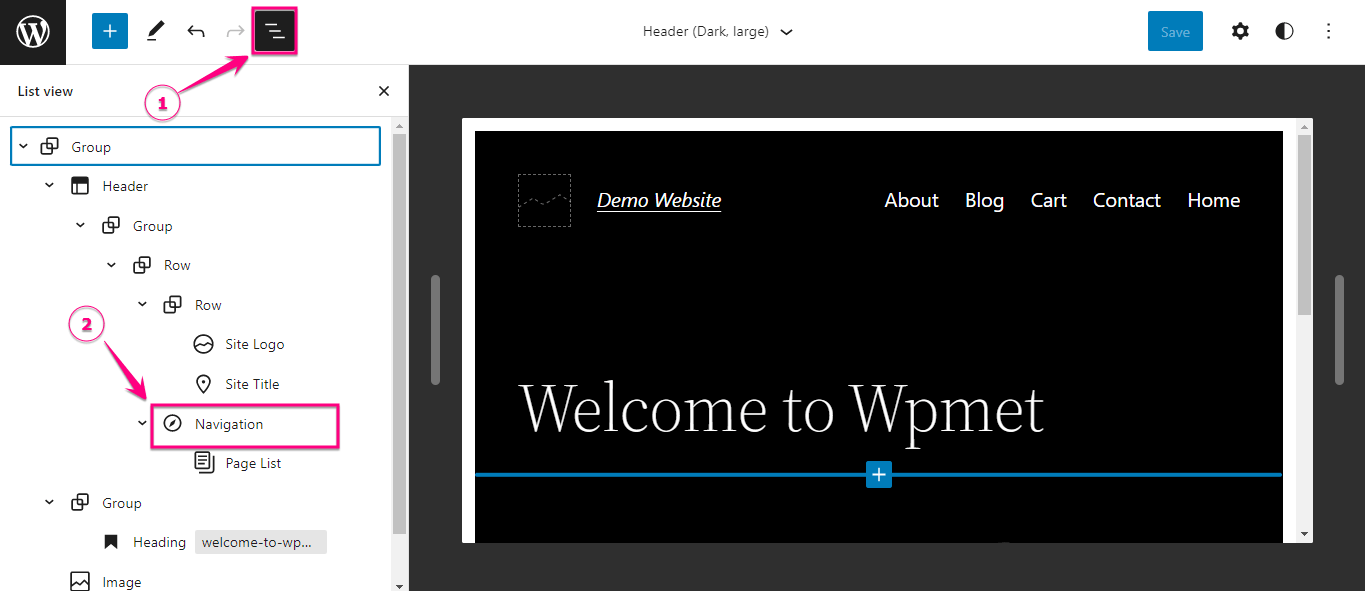This screenshot has width=1365, height=591.
Task: Save the template changes
Action: click(x=1175, y=31)
